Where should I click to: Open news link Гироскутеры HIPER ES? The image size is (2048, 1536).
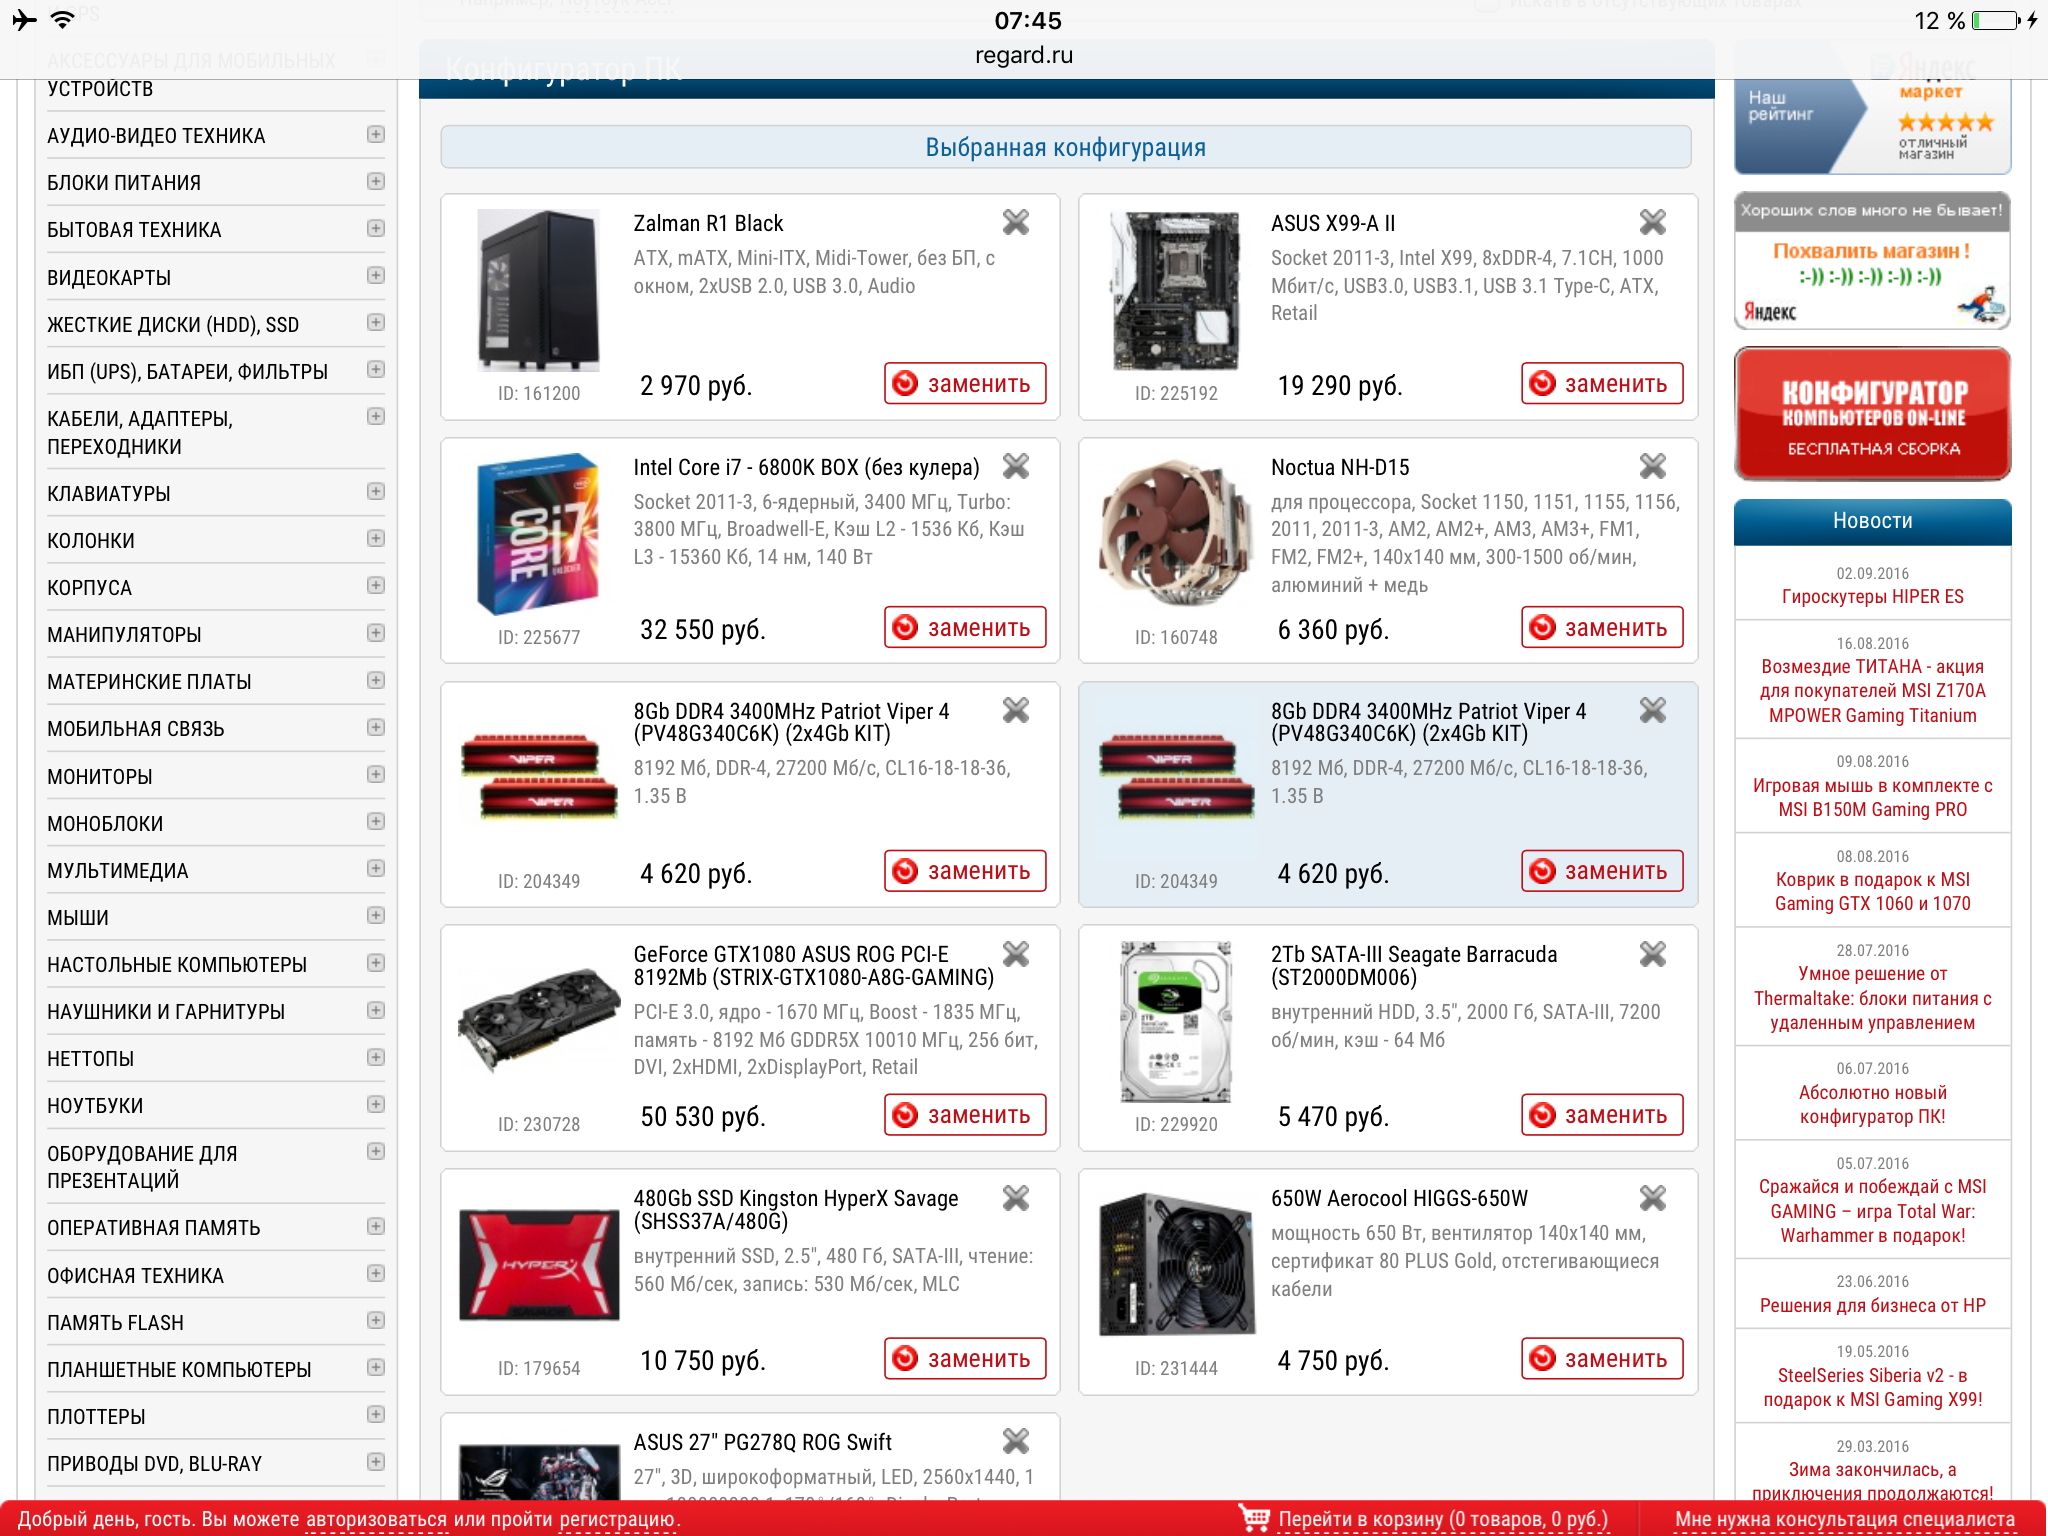(x=1872, y=597)
